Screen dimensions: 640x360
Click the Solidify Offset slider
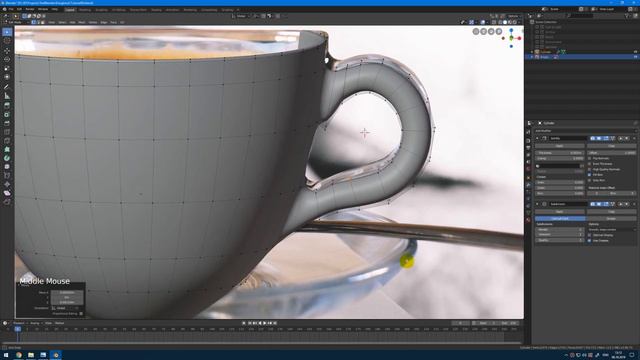[611, 153]
